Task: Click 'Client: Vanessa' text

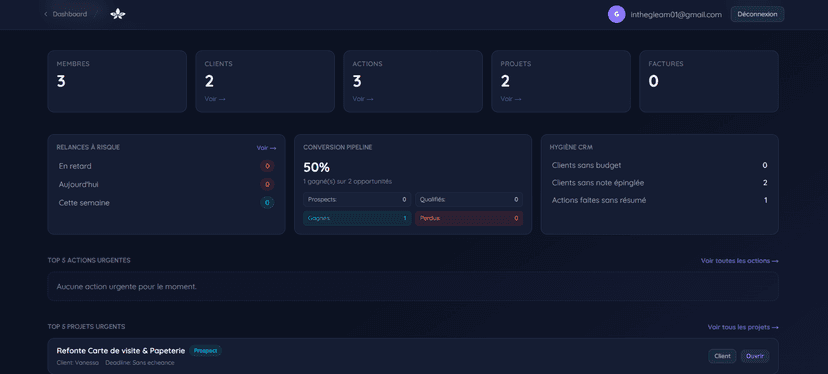Action: coord(78,363)
